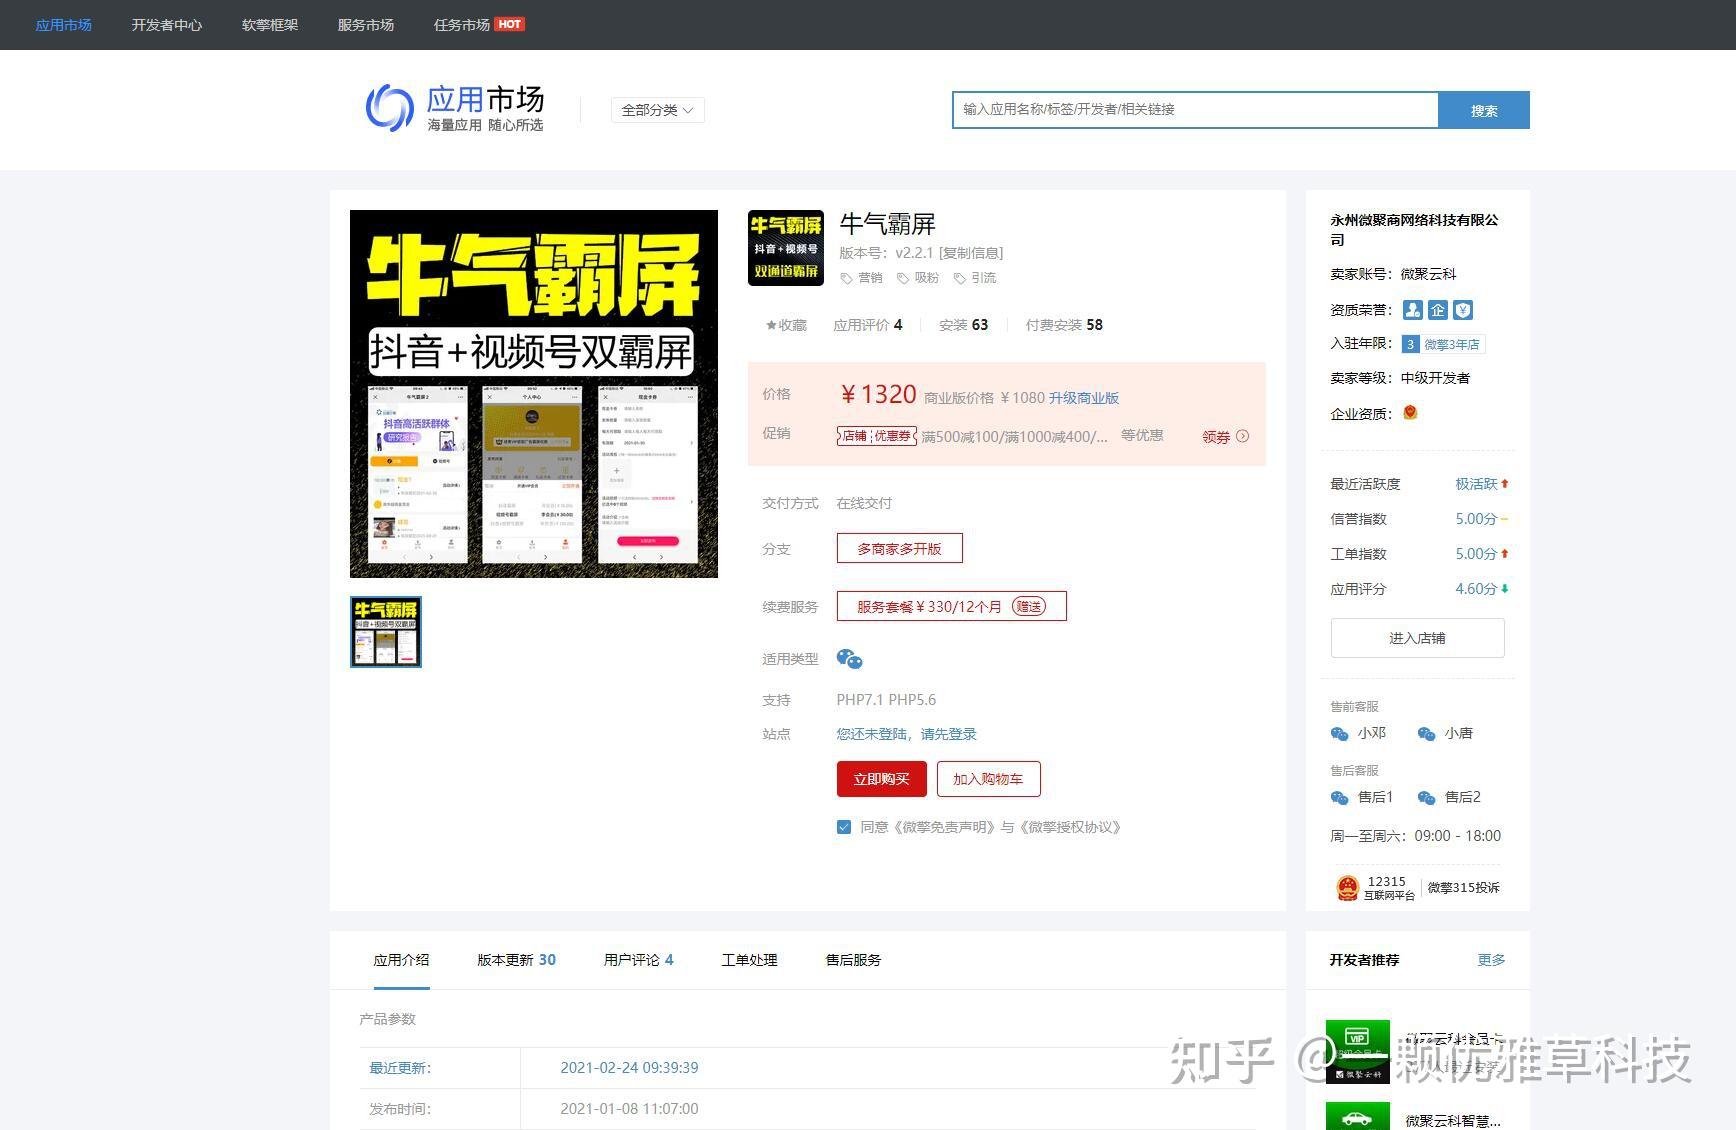Focus the app search input field
Image resolution: width=1736 pixels, height=1130 pixels.
(x=1195, y=110)
